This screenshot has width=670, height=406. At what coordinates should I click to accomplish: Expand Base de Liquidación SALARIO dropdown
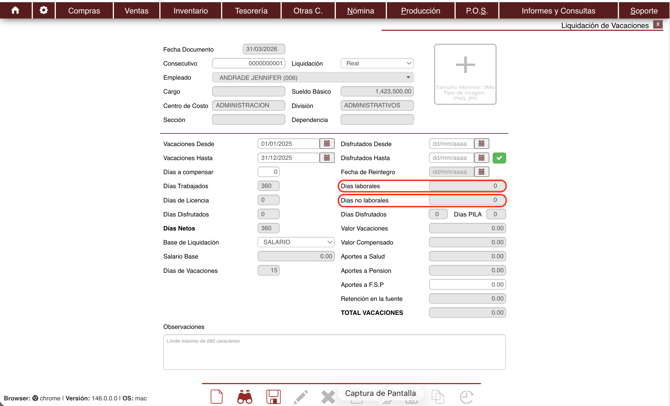coord(296,242)
